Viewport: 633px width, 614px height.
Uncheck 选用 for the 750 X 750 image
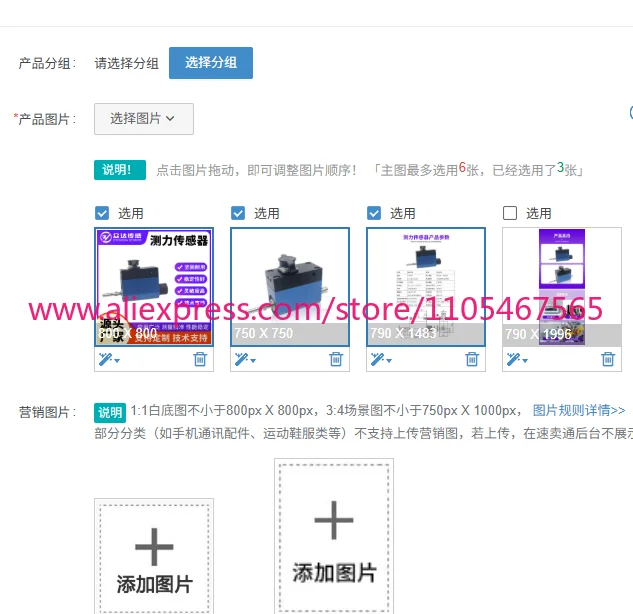(x=238, y=213)
